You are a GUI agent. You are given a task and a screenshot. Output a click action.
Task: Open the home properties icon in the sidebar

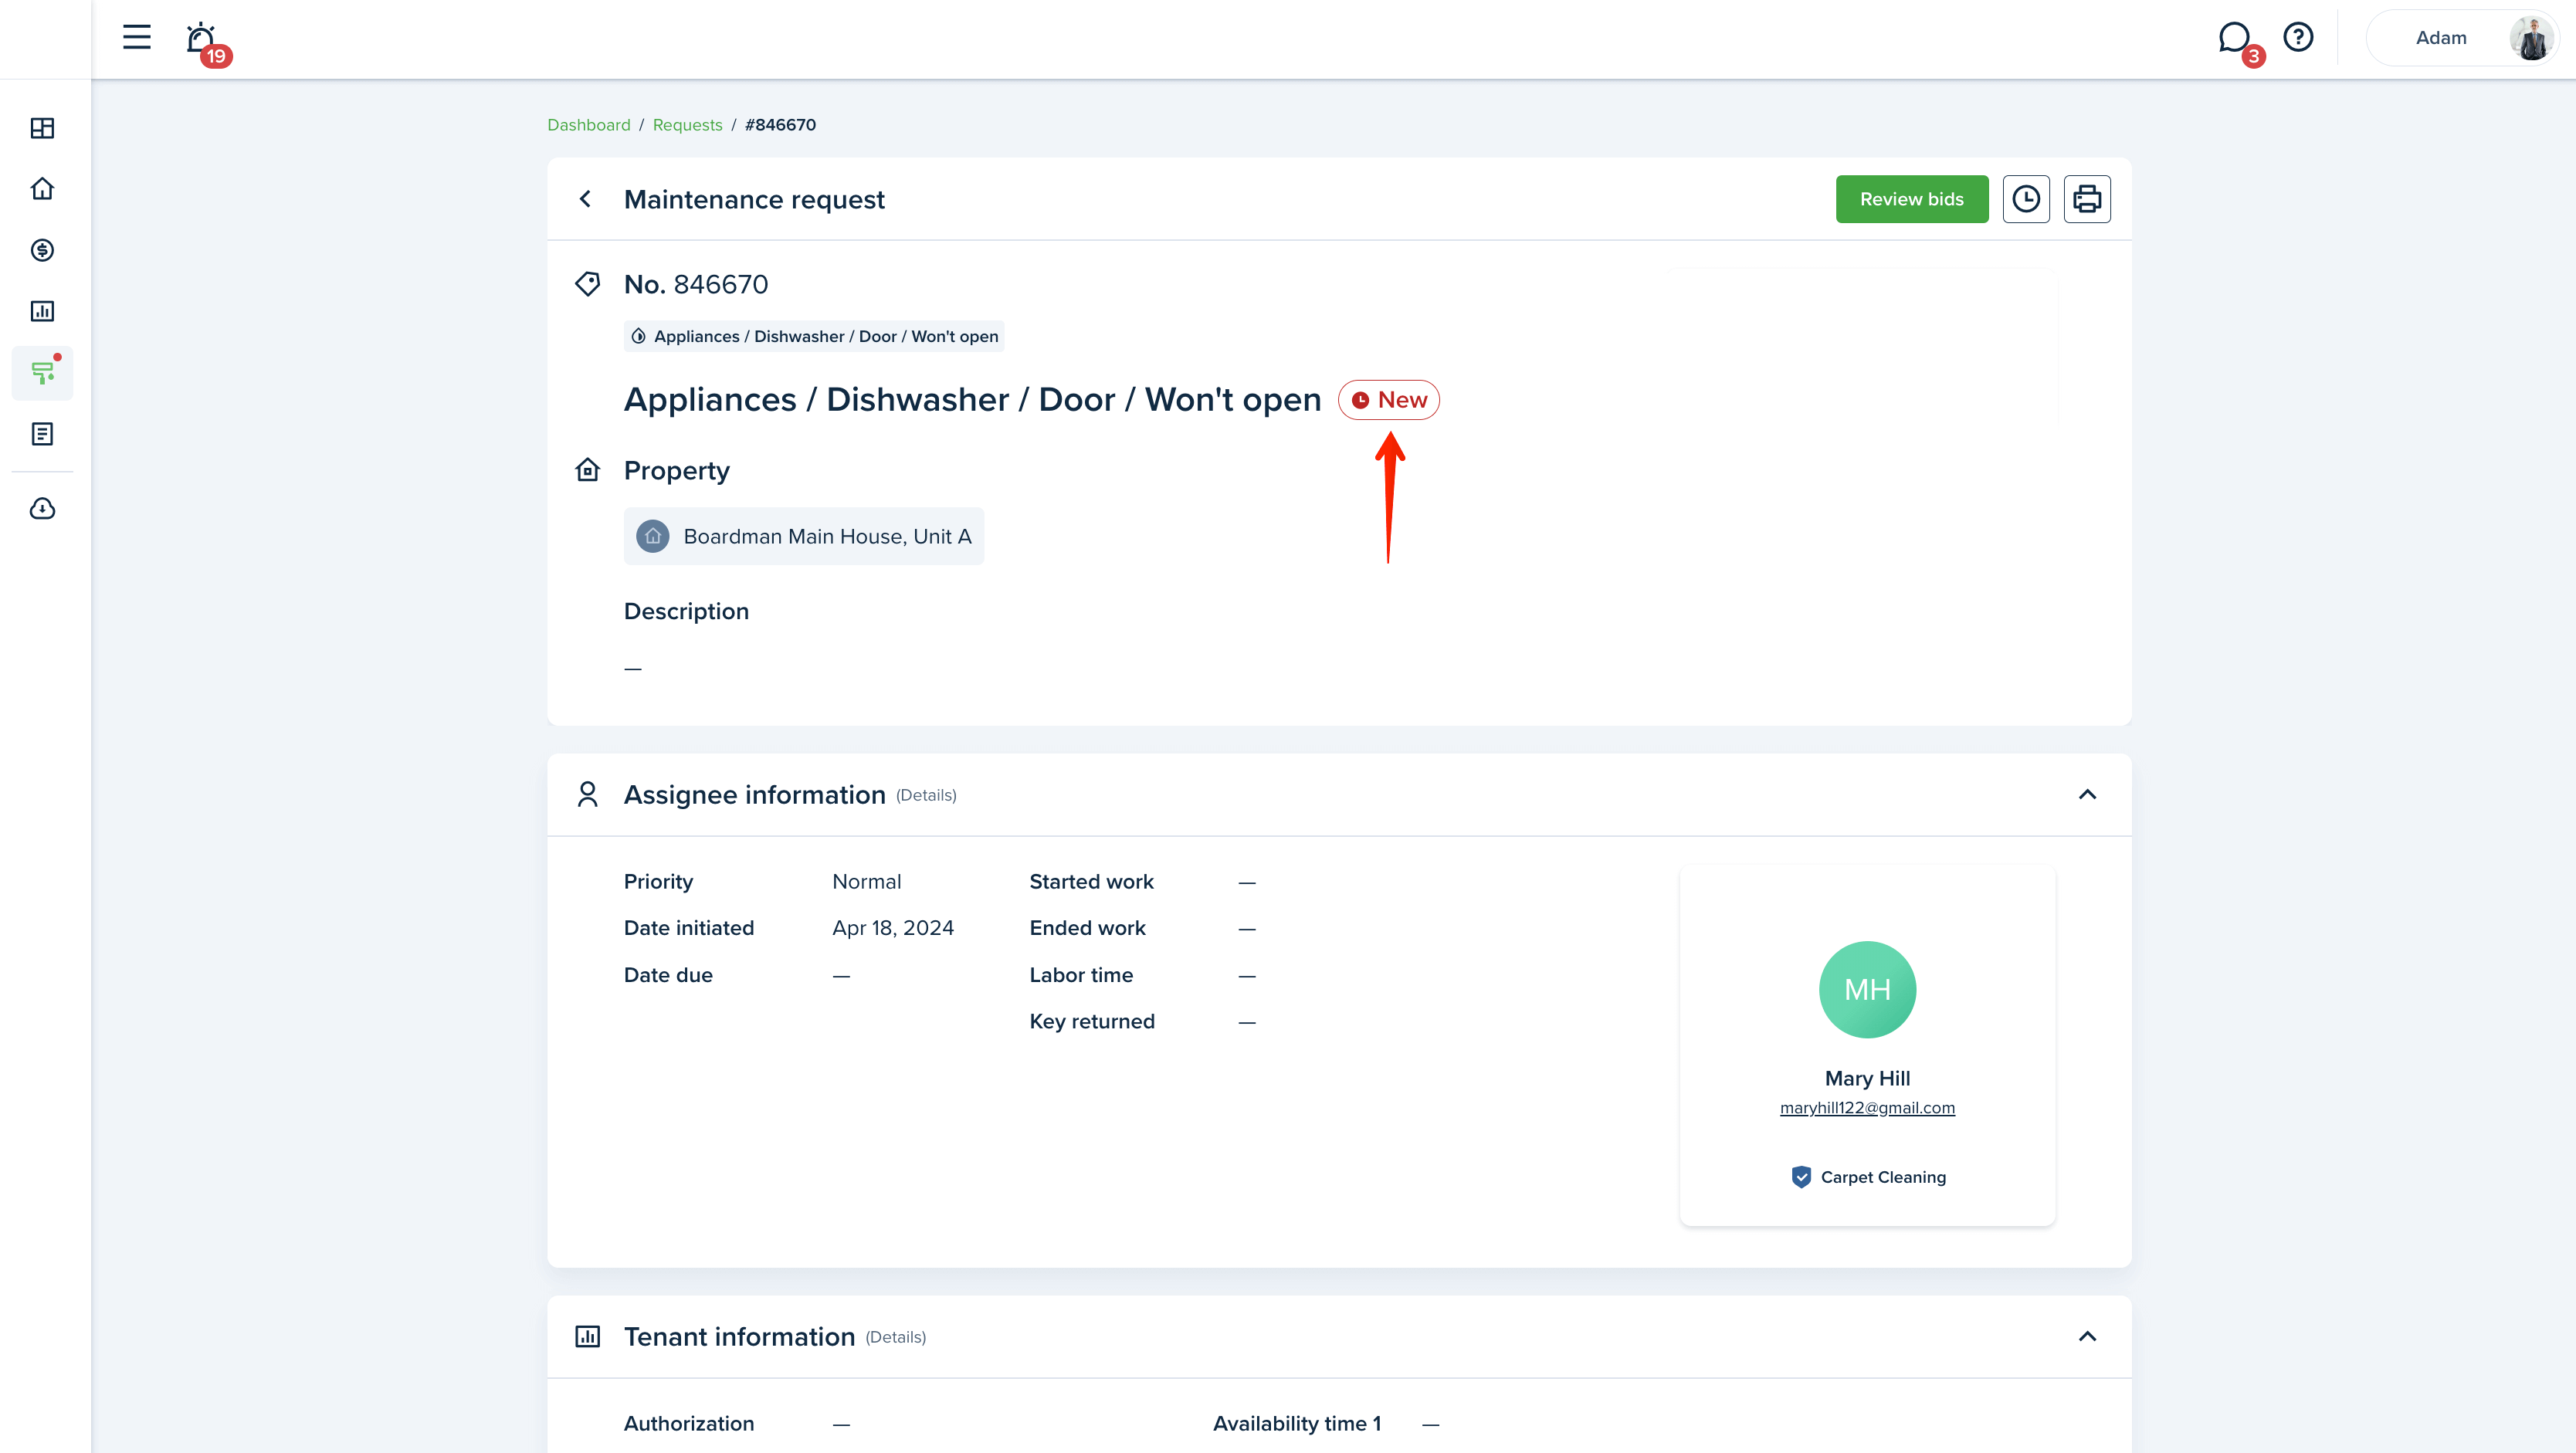tap(42, 189)
